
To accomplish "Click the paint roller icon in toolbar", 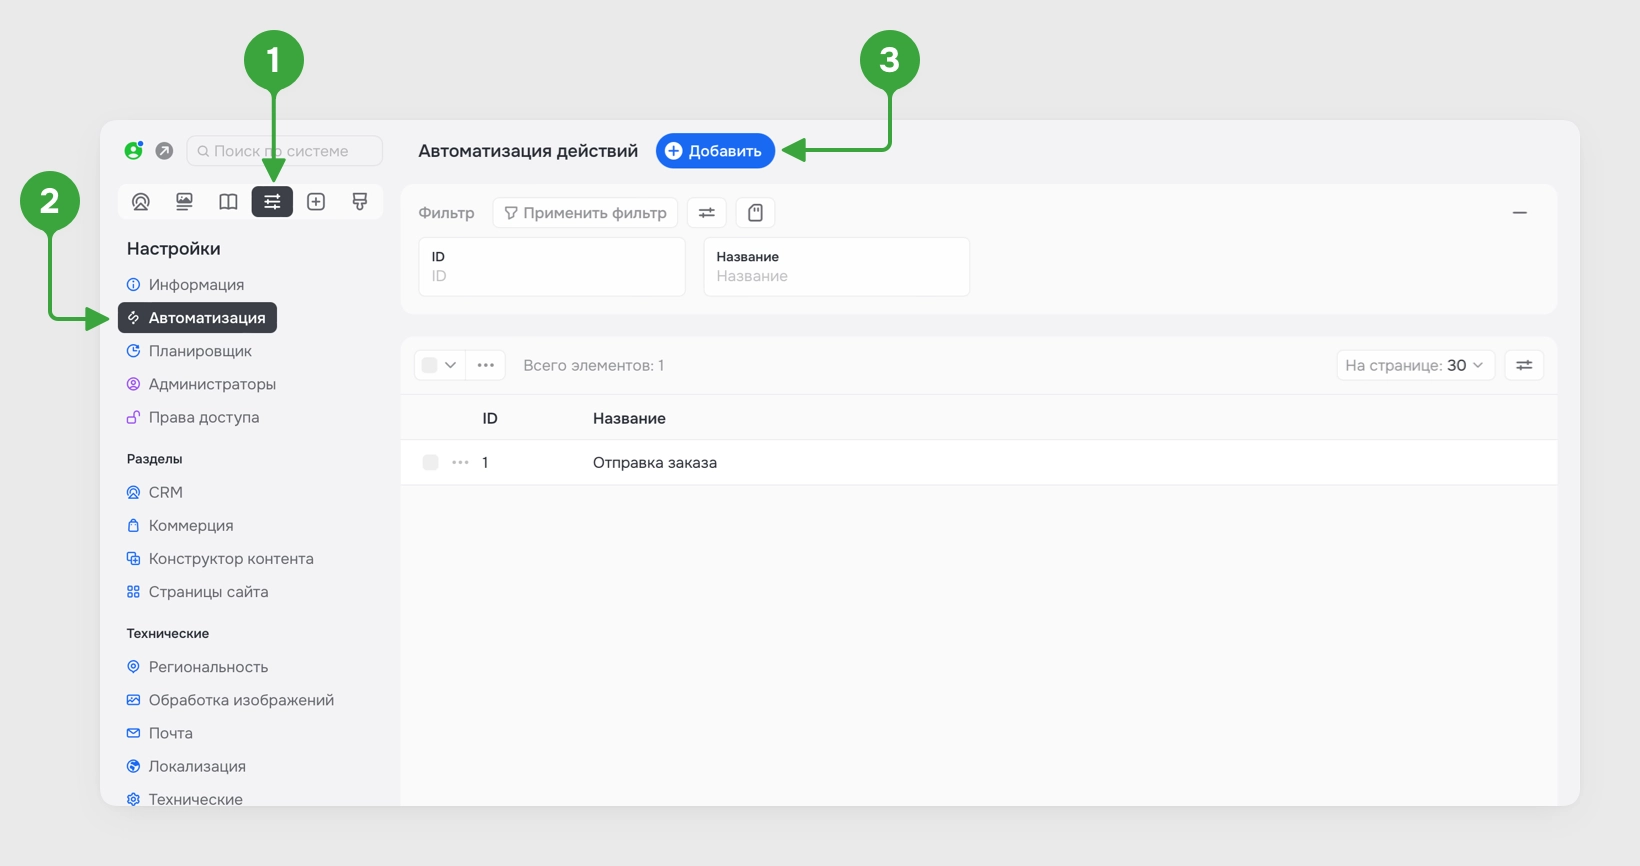I will (x=360, y=202).
